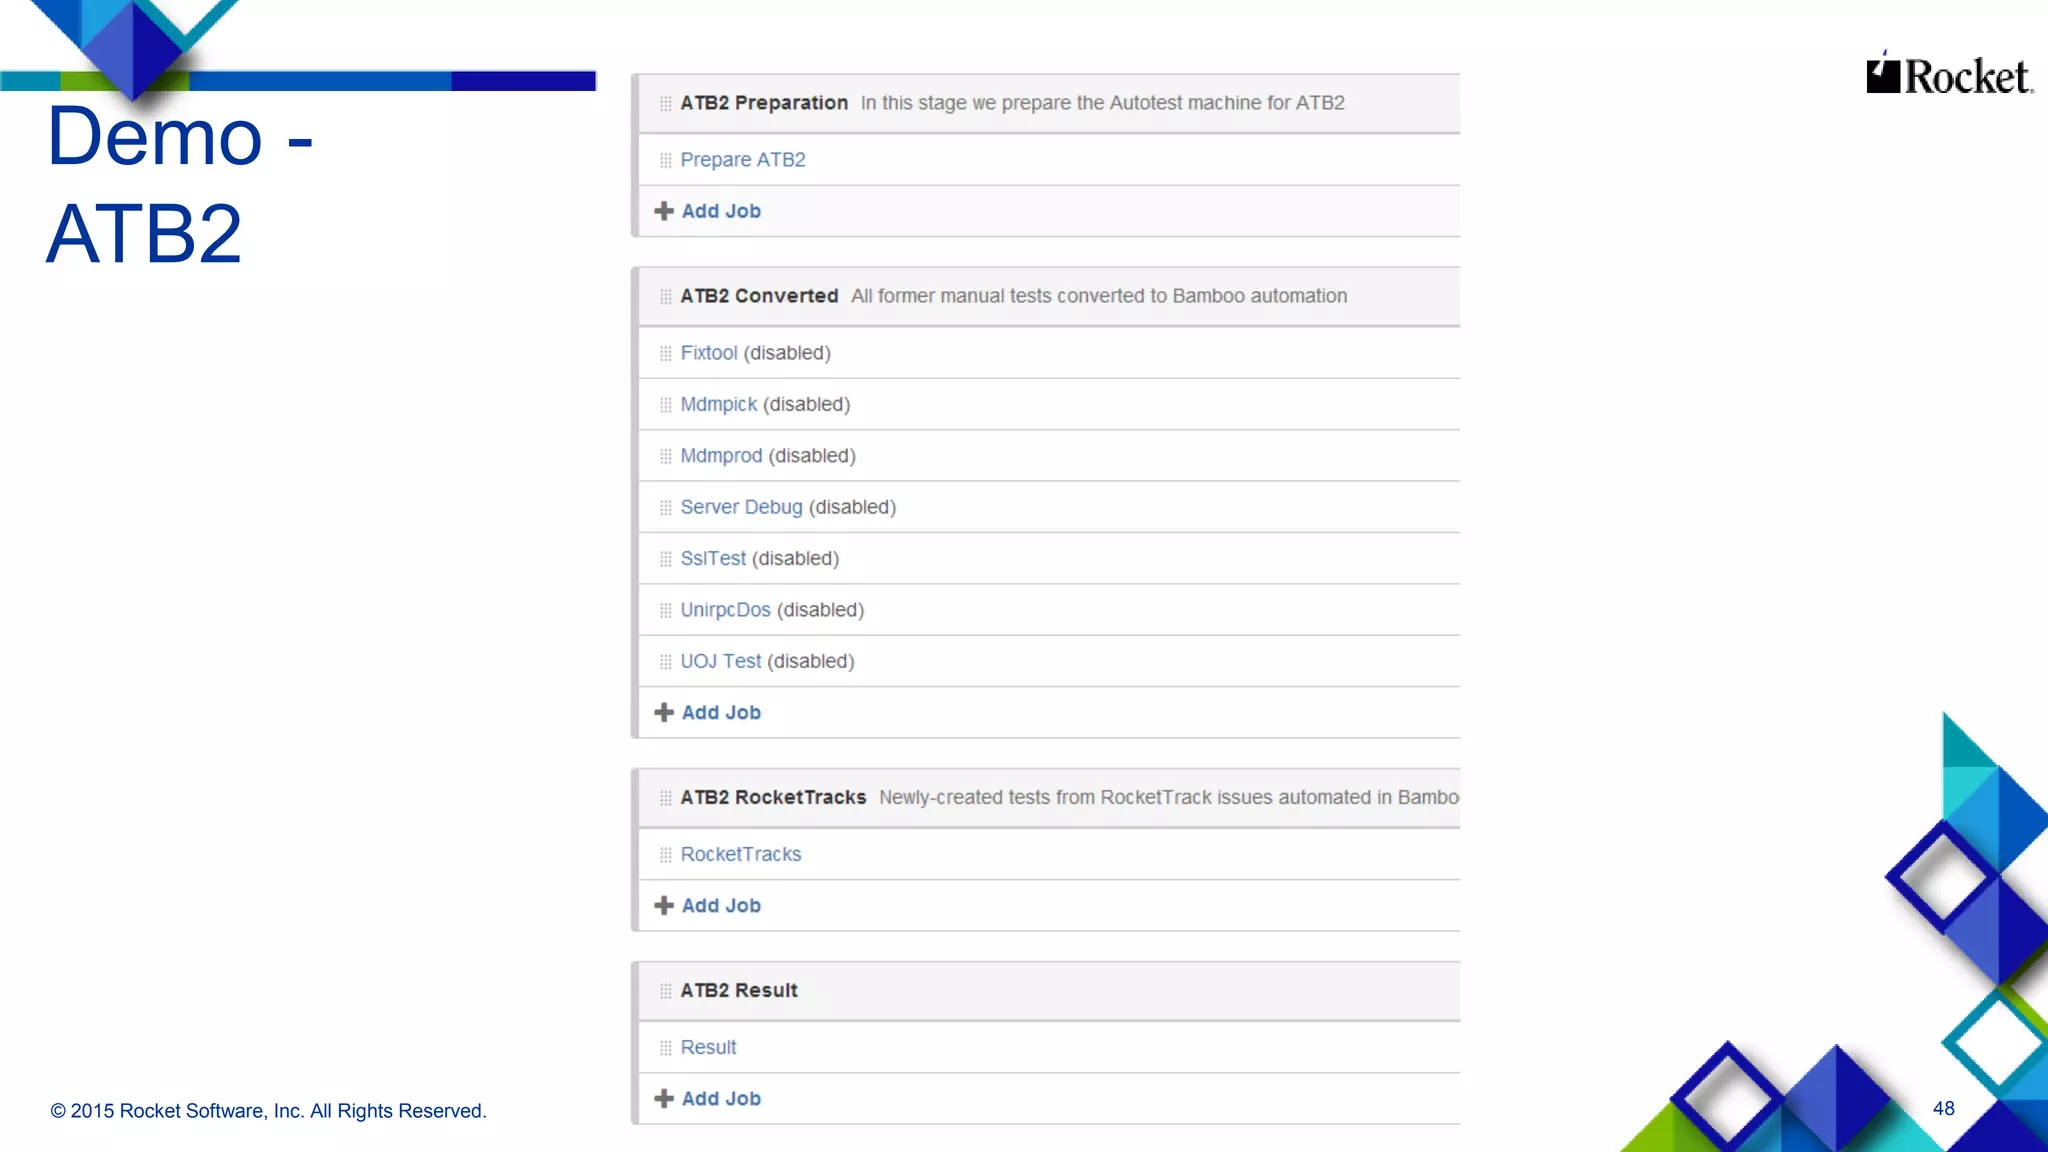Add Job to ATB2 Result stage

click(x=721, y=1098)
